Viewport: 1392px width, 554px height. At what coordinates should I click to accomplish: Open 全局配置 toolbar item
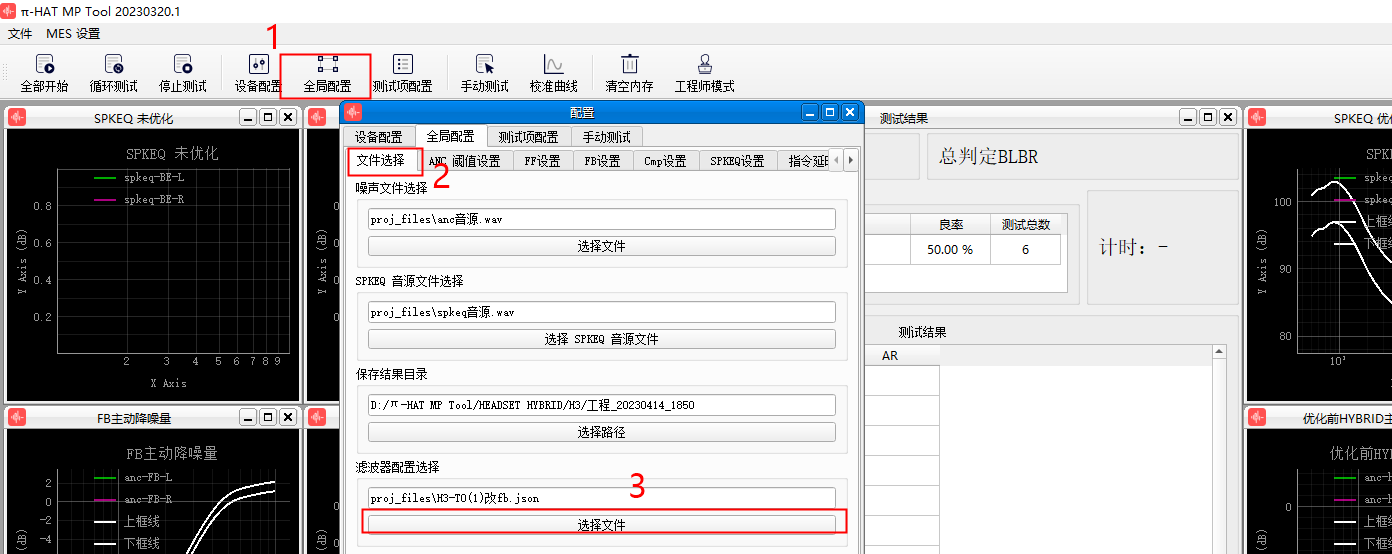tap(327, 74)
